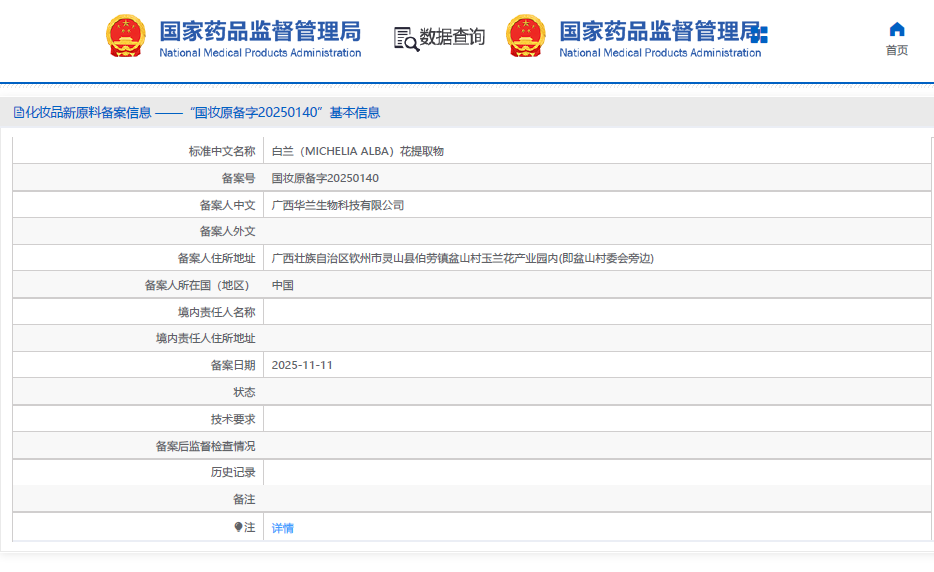Open the 数据查询 menu item
The image size is (934, 572).
(452, 38)
